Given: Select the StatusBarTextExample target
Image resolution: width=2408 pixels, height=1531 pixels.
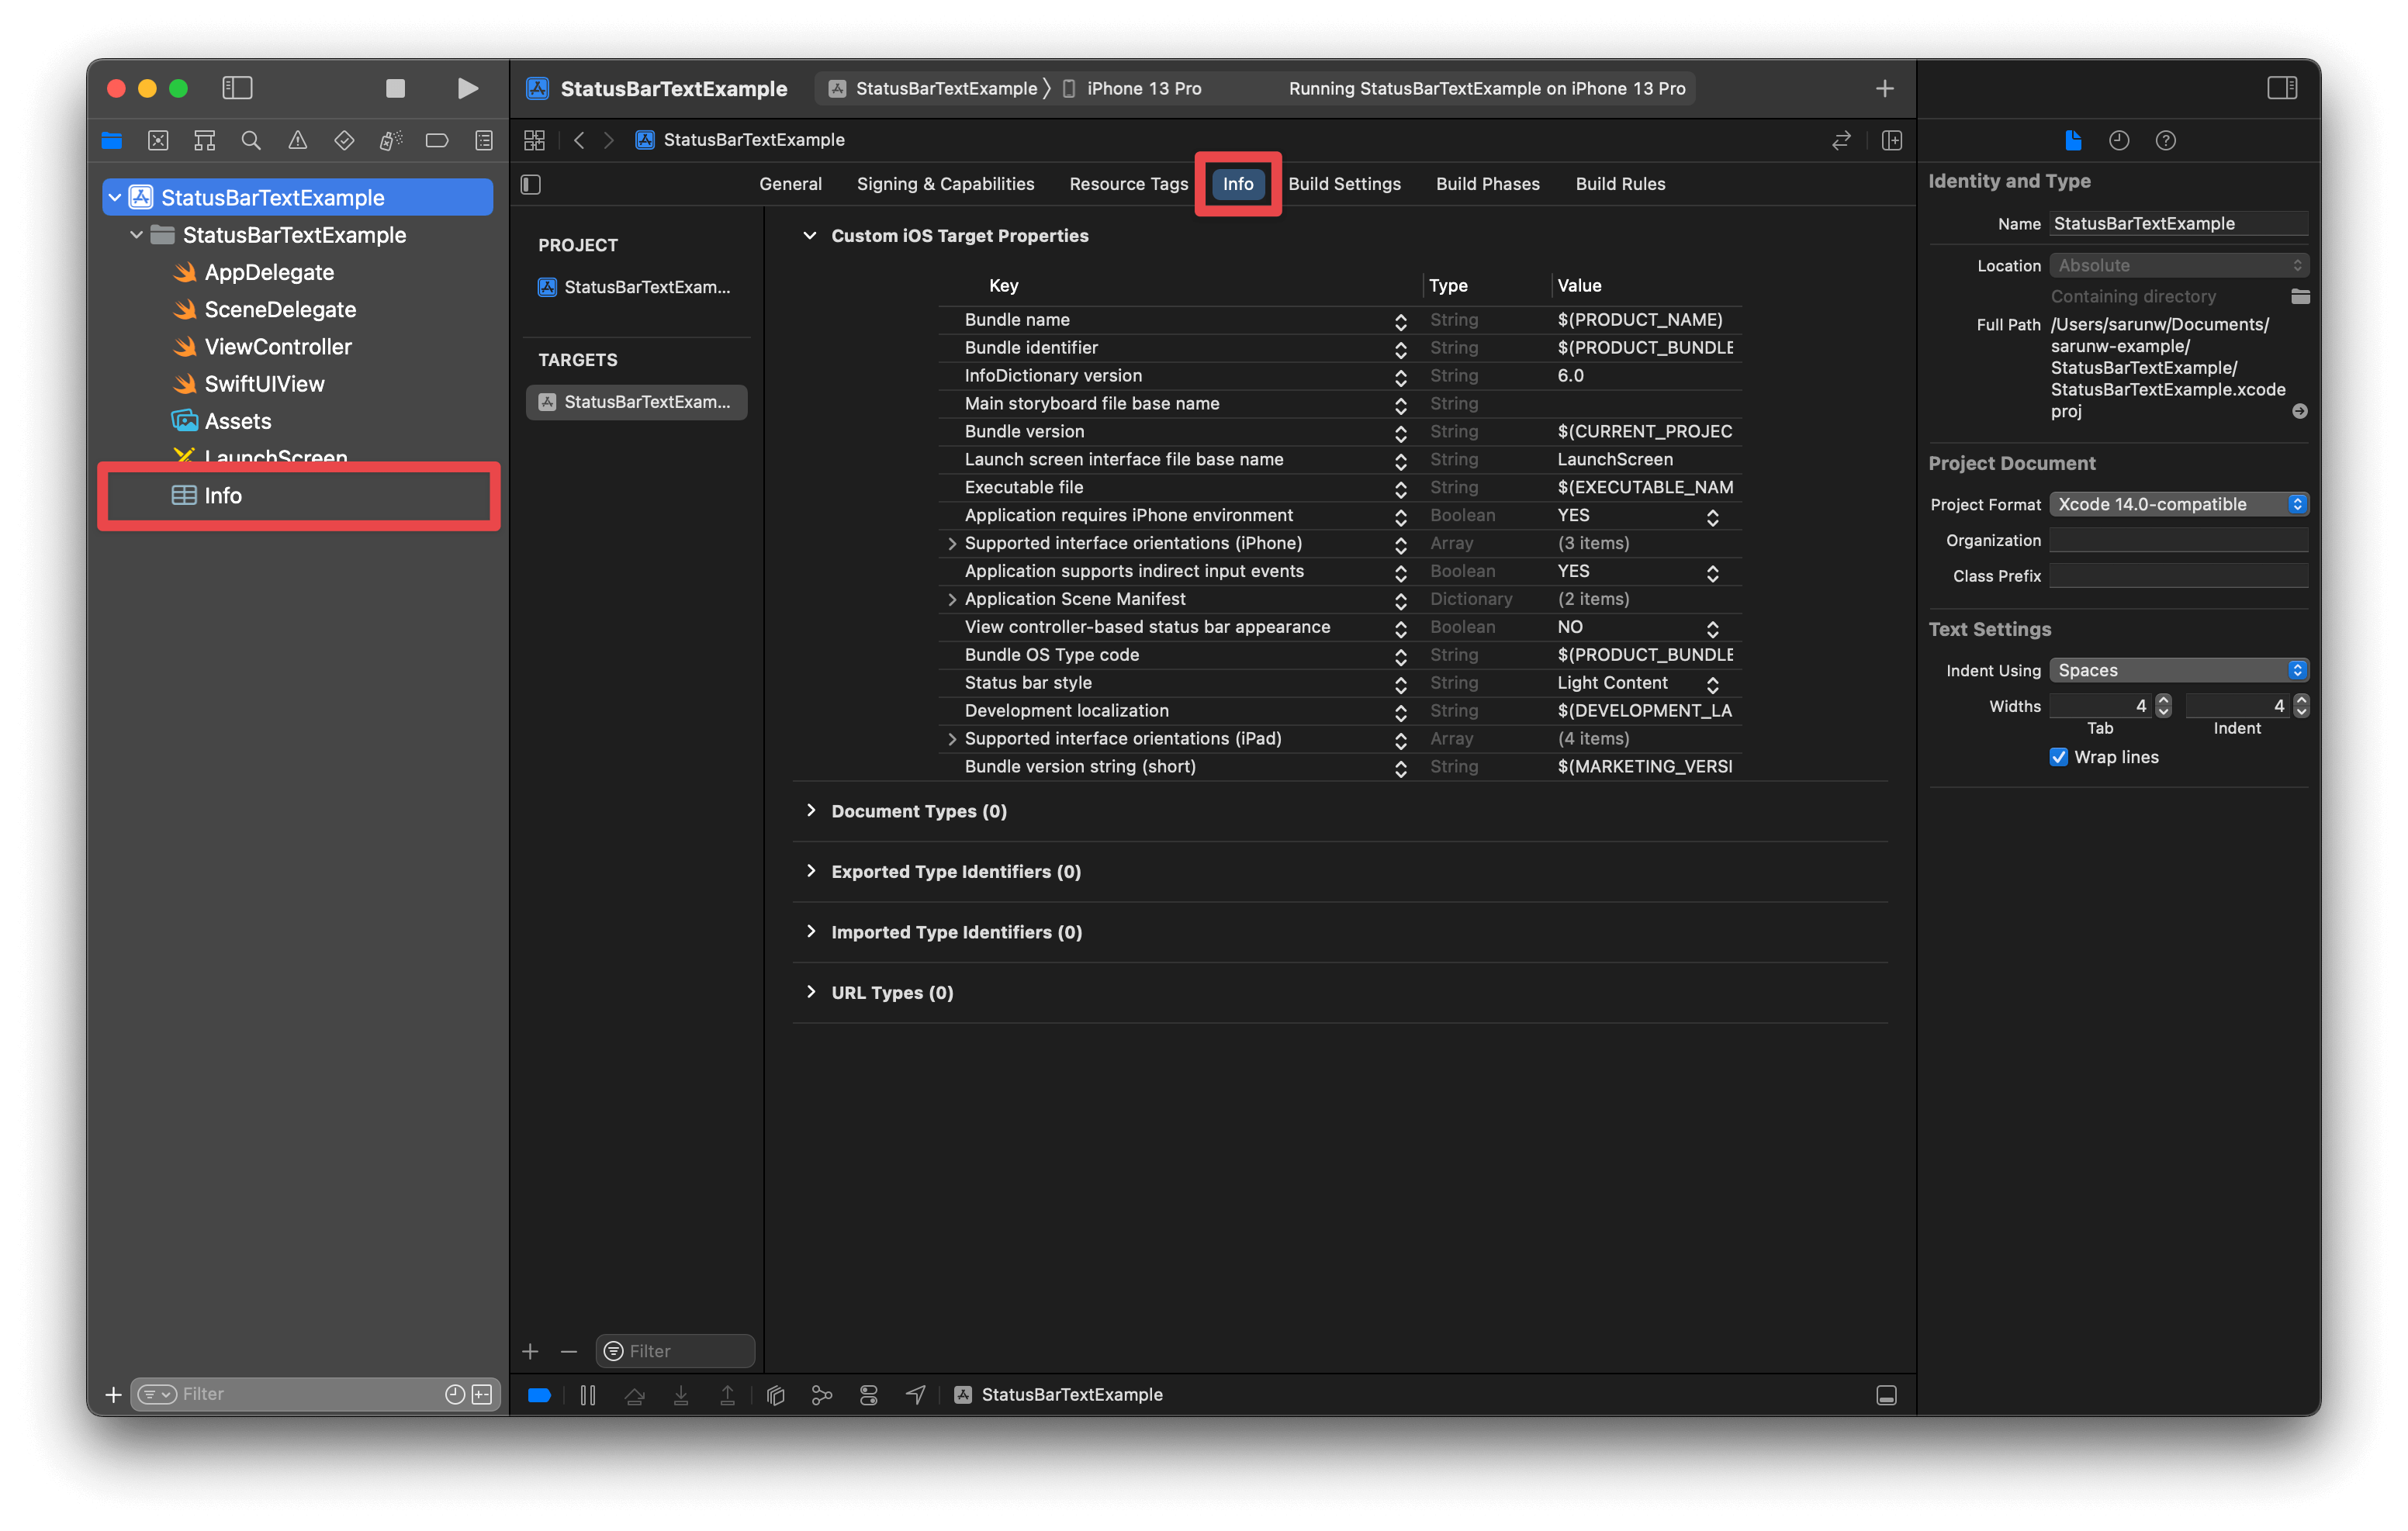Looking at the screenshot, I should point(636,402).
